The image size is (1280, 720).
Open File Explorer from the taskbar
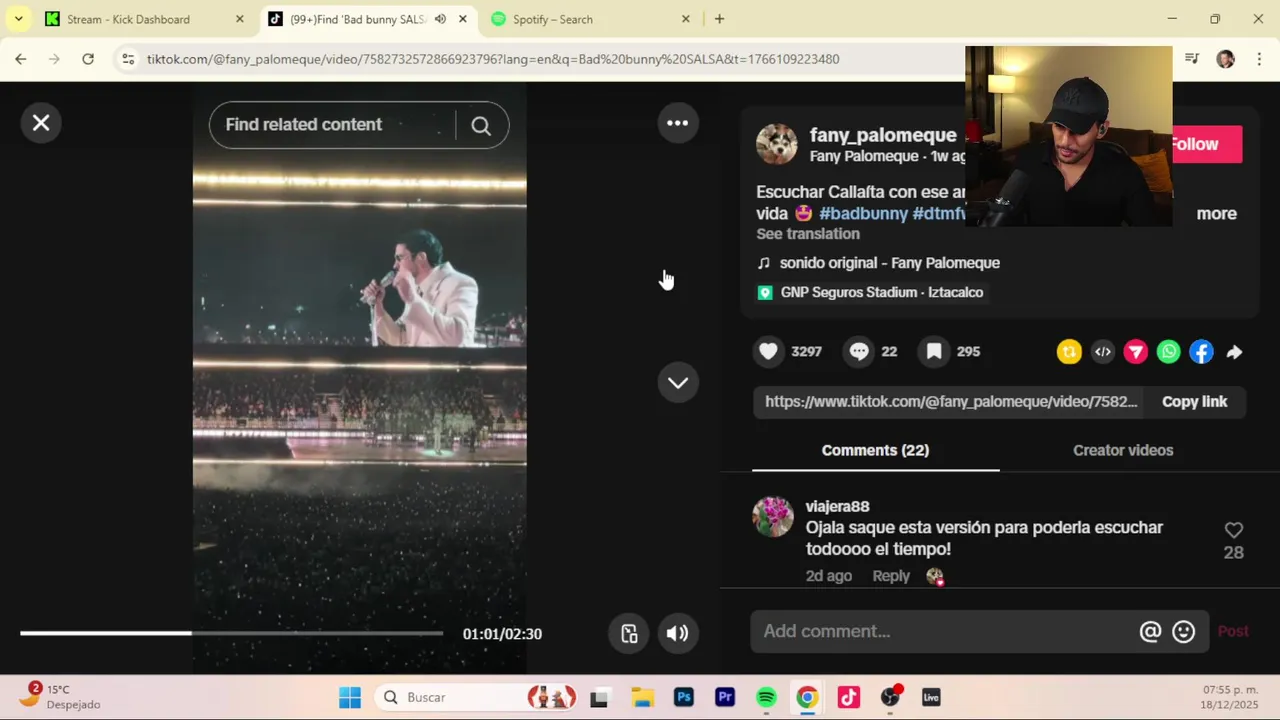642,697
